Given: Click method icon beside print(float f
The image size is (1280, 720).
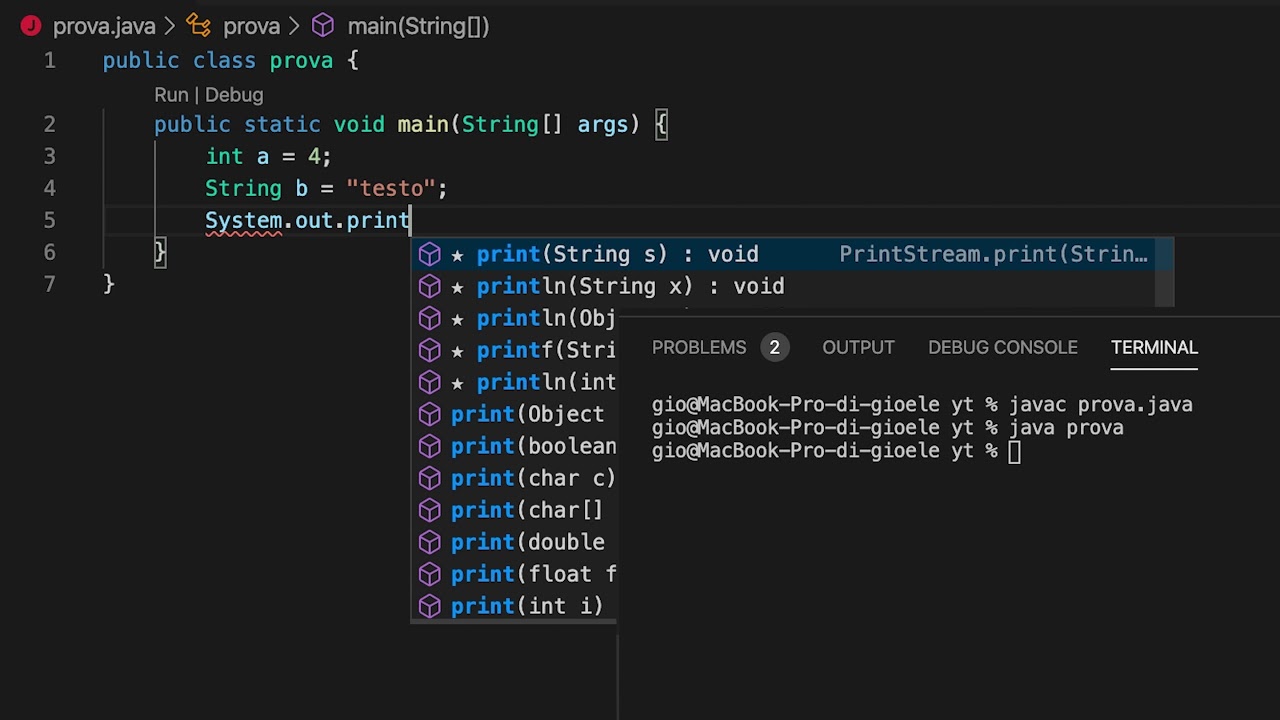Looking at the screenshot, I should [x=430, y=574].
